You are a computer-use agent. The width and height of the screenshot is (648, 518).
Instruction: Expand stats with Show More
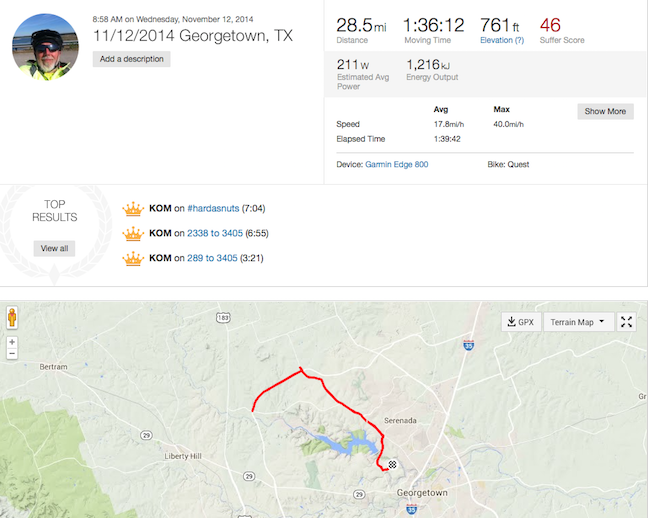pyautogui.click(x=605, y=111)
